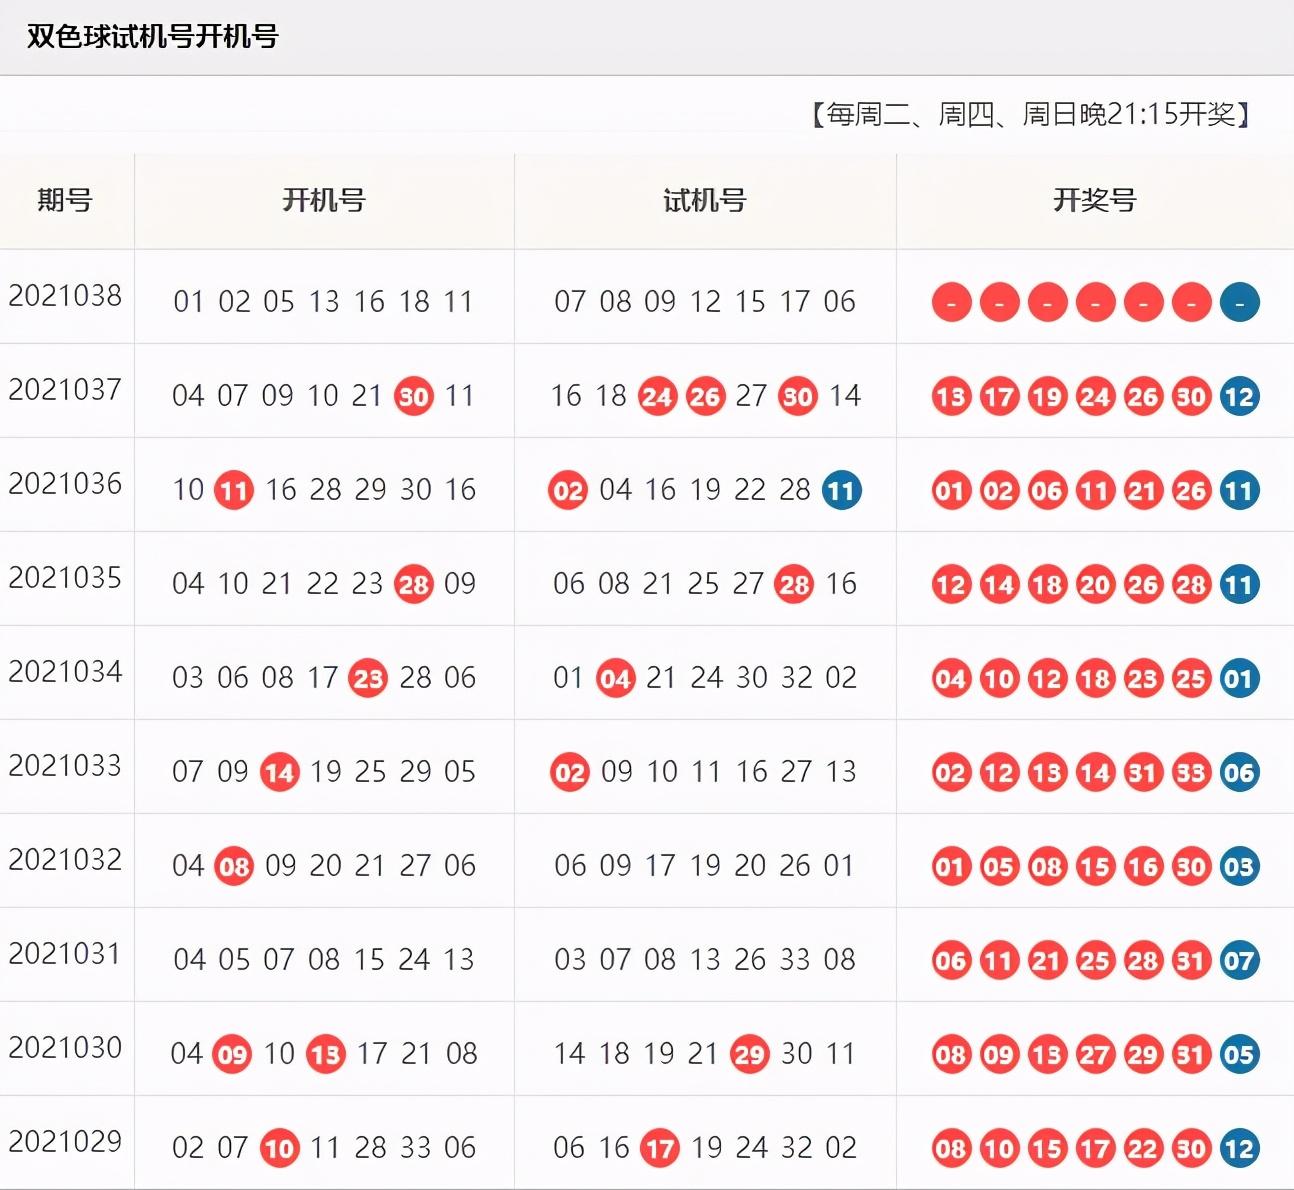The width and height of the screenshot is (1294, 1190).
Task: Click blue ball 11 in 2021036 开奖号
Action: (1239, 491)
